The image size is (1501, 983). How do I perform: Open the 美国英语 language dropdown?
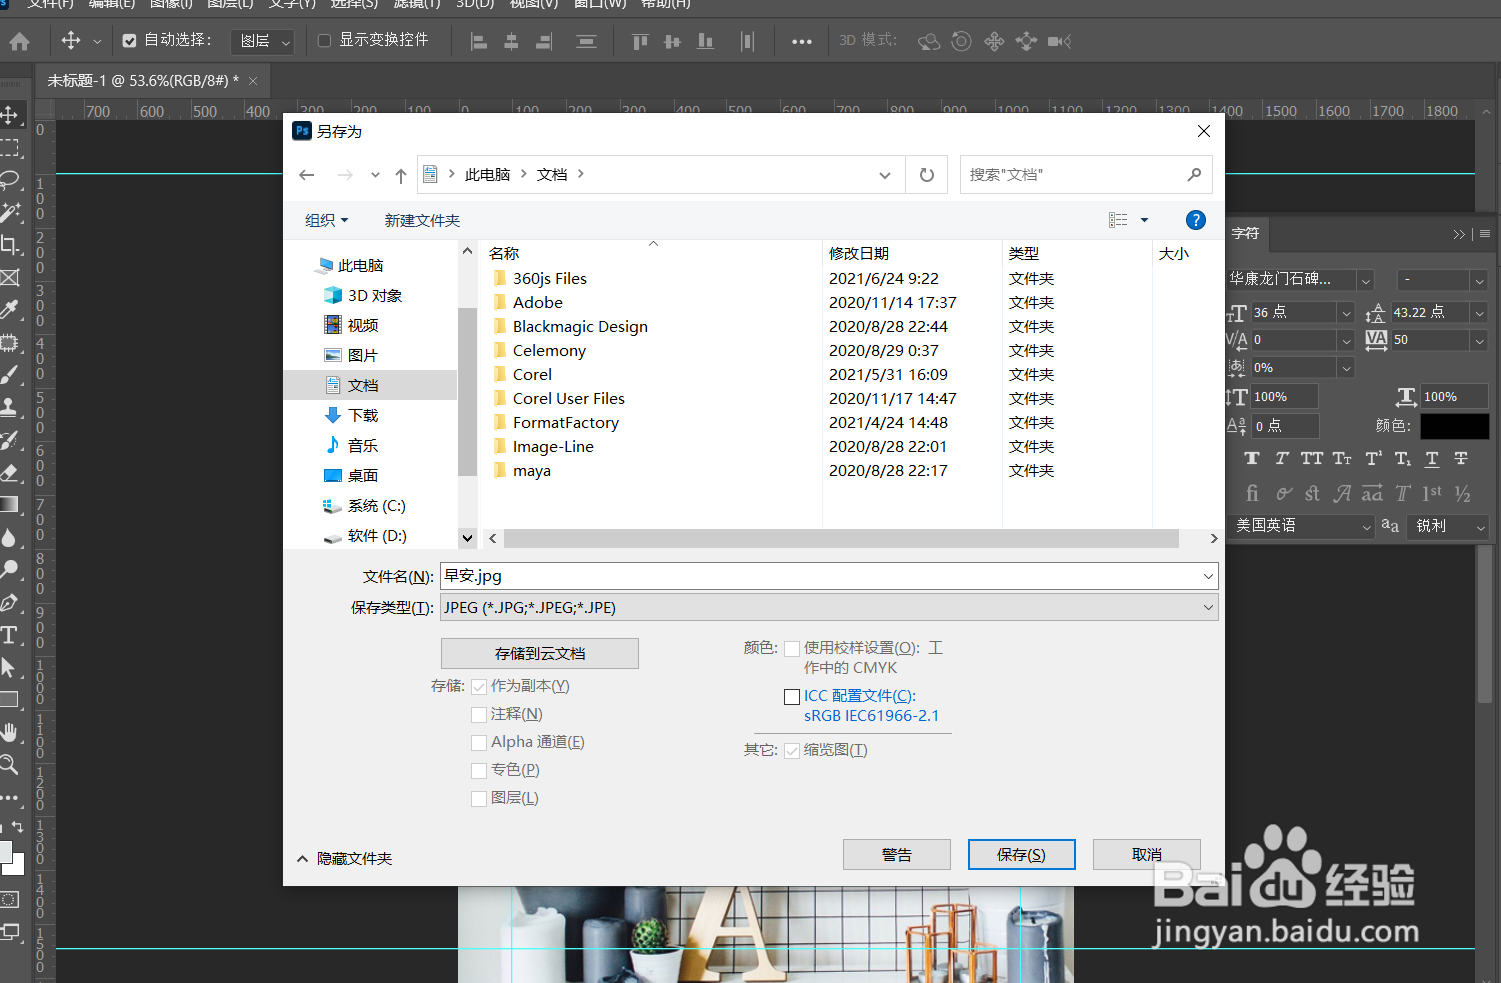pos(1301,526)
